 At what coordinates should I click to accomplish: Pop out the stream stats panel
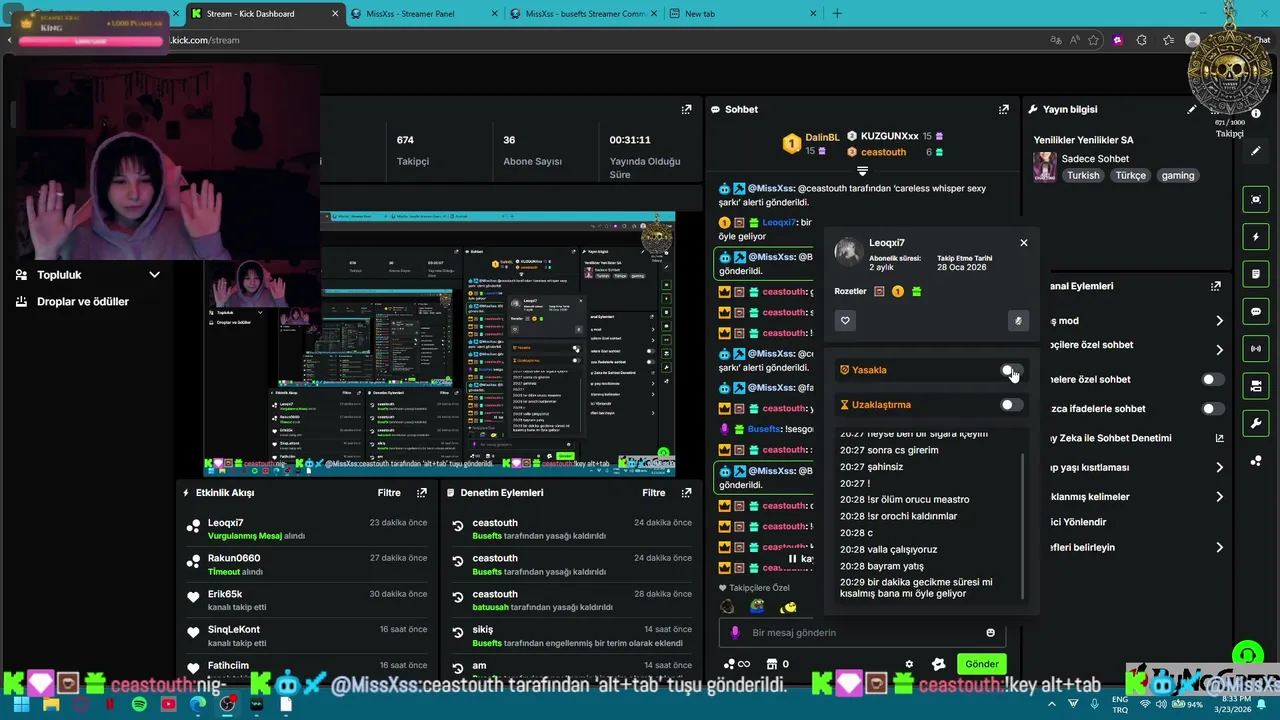[x=686, y=109]
